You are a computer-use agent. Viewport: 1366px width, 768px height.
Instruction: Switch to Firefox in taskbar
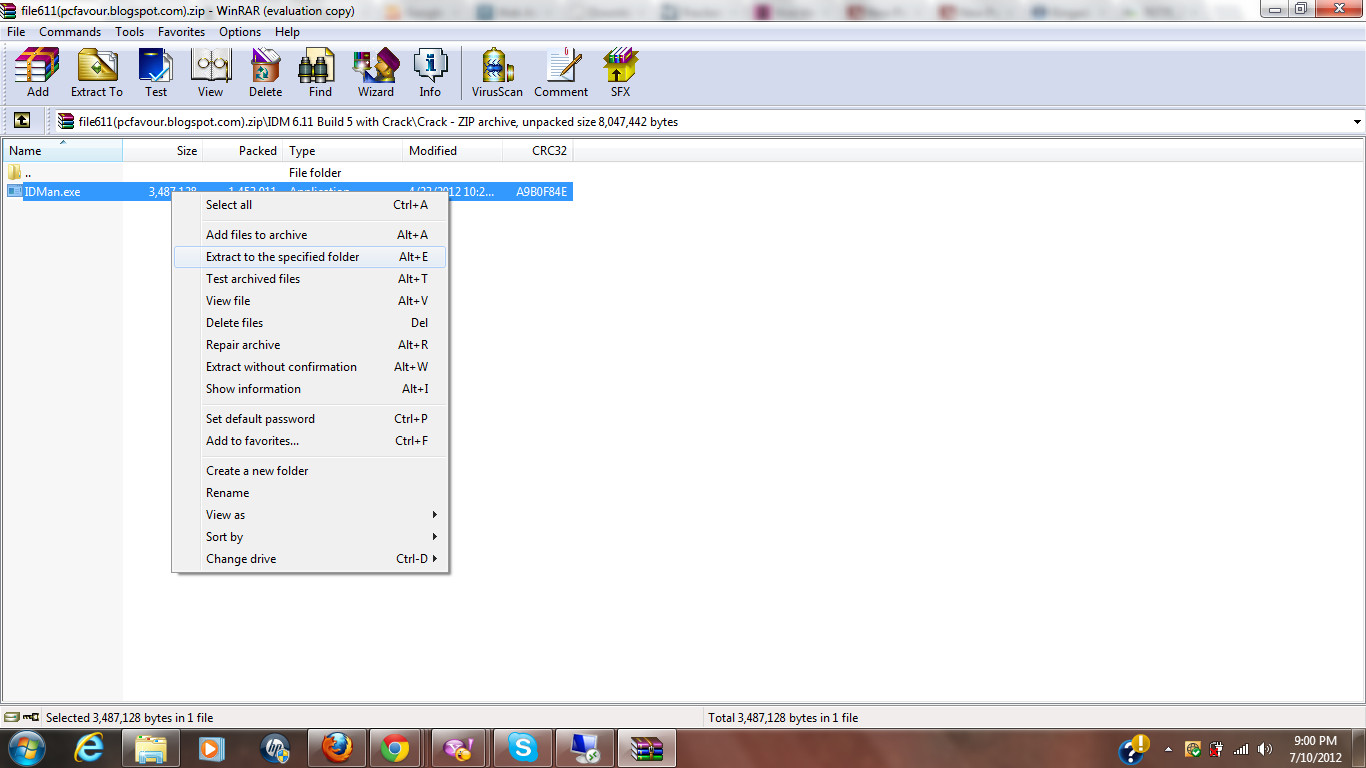point(337,748)
